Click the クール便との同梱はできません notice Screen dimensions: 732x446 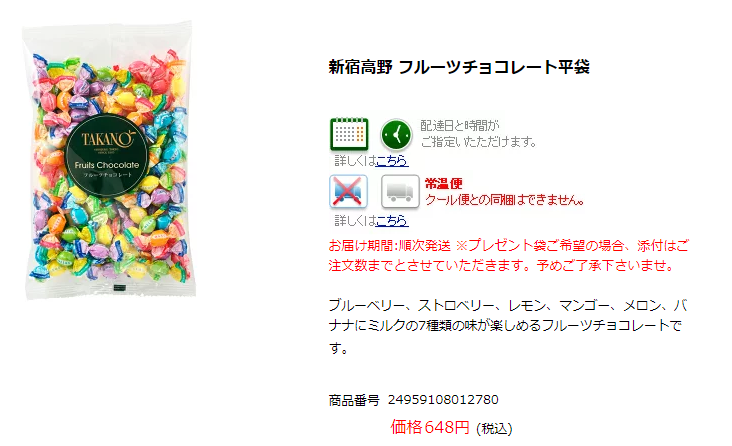505,200
